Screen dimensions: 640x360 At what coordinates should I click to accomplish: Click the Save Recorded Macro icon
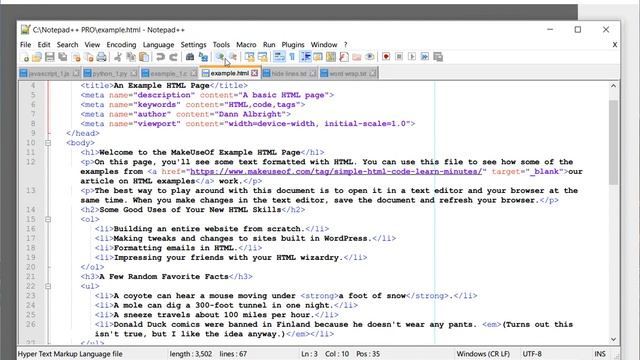point(438,57)
